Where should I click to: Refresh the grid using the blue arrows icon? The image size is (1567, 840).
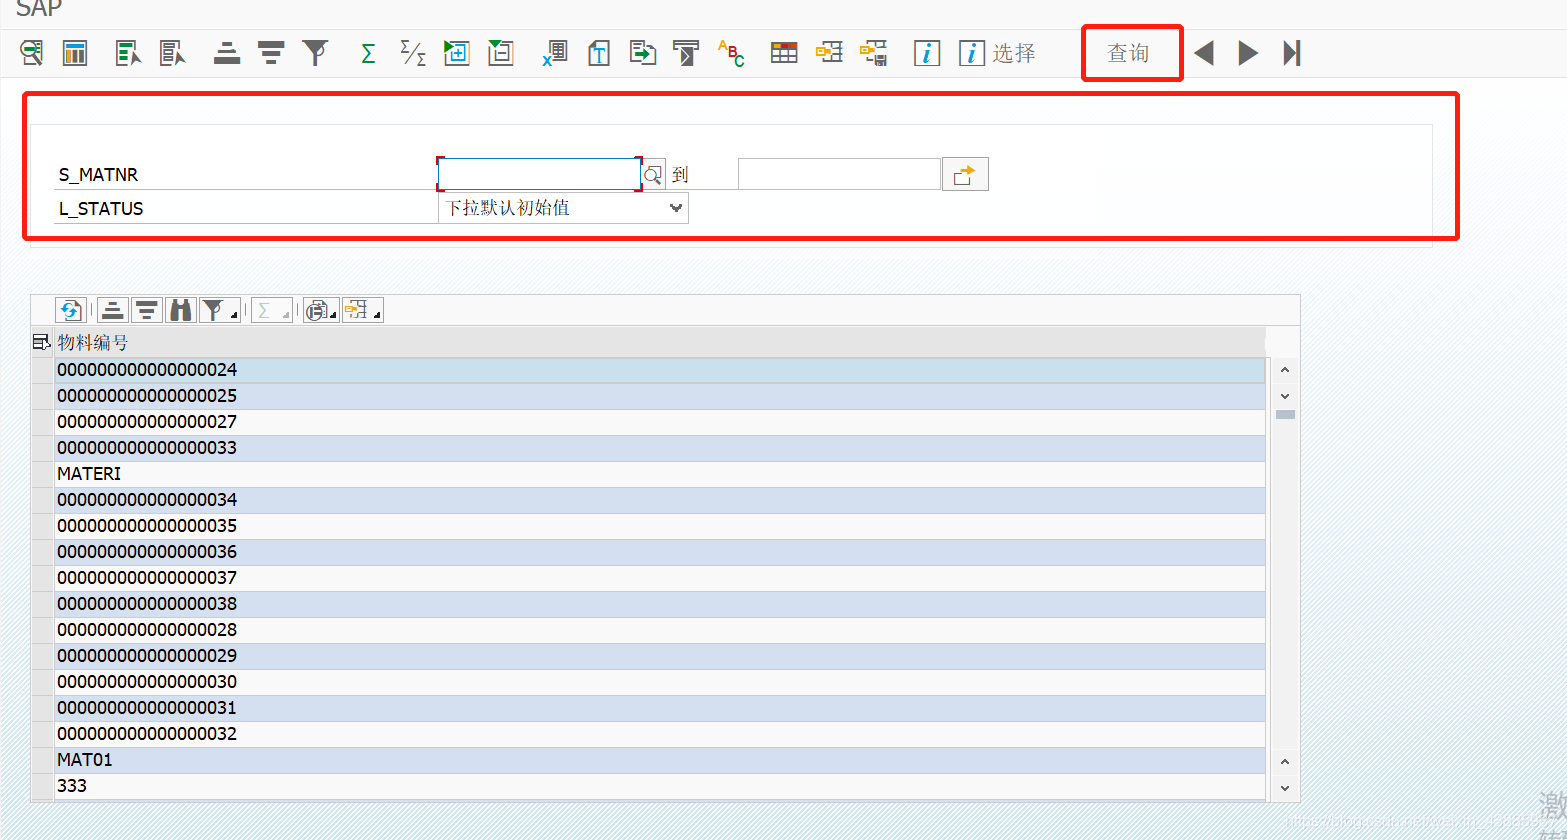pos(69,310)
